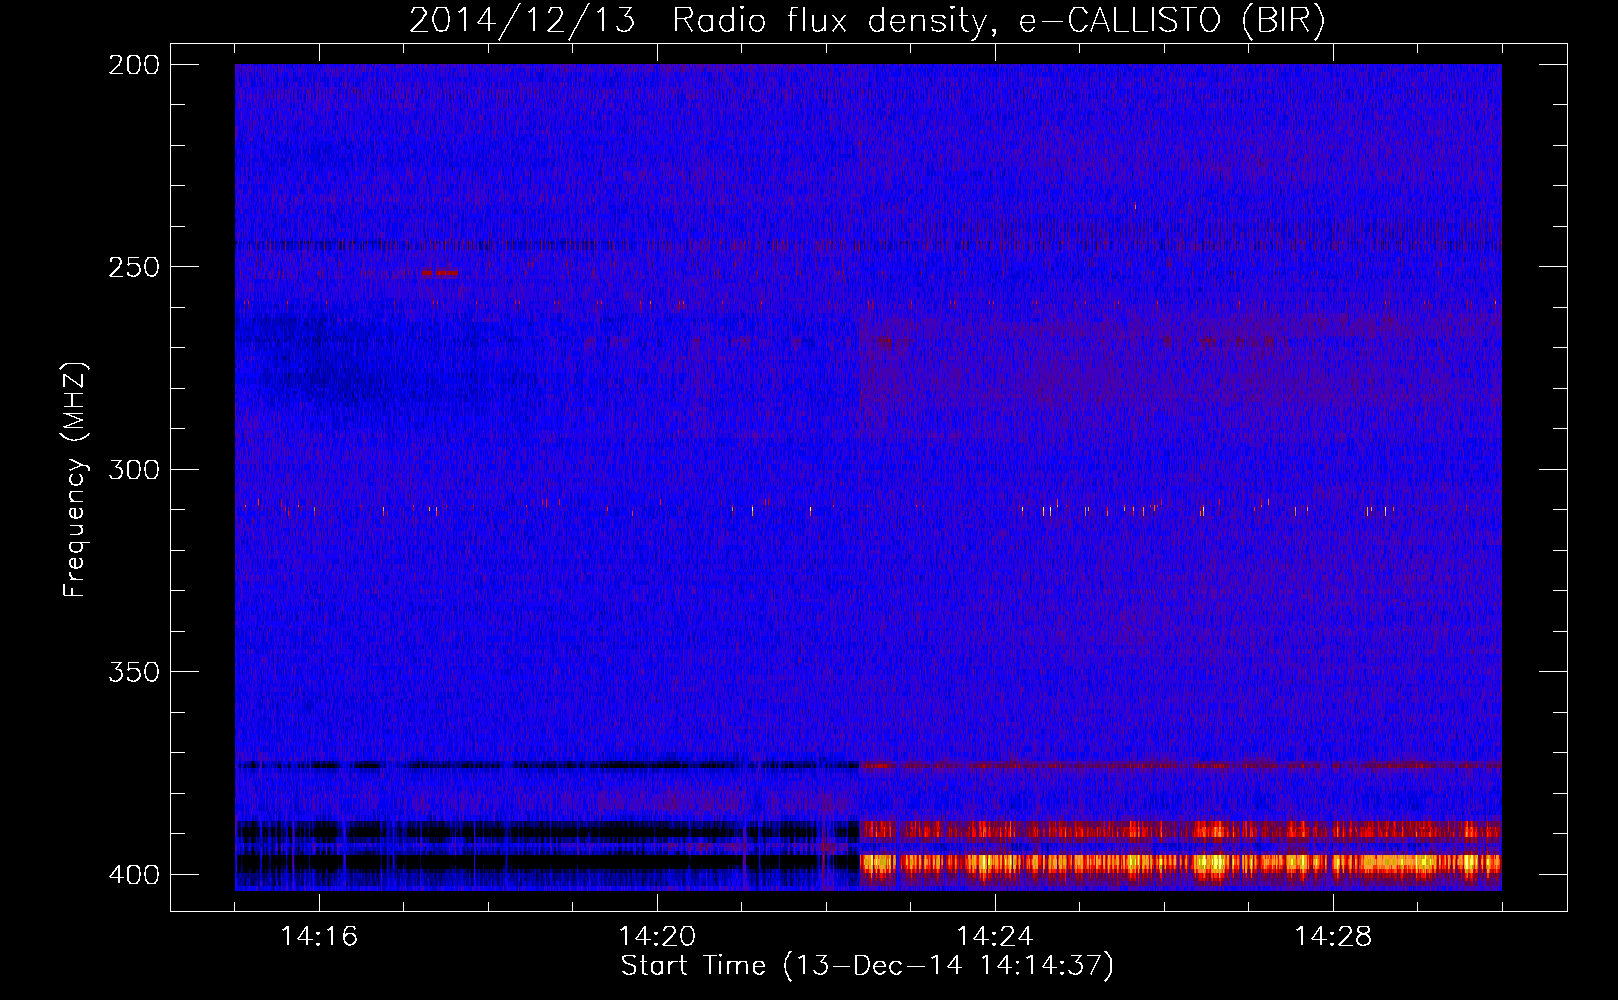Click the bright yellow band near 400 MHz

pos(1181,863)
